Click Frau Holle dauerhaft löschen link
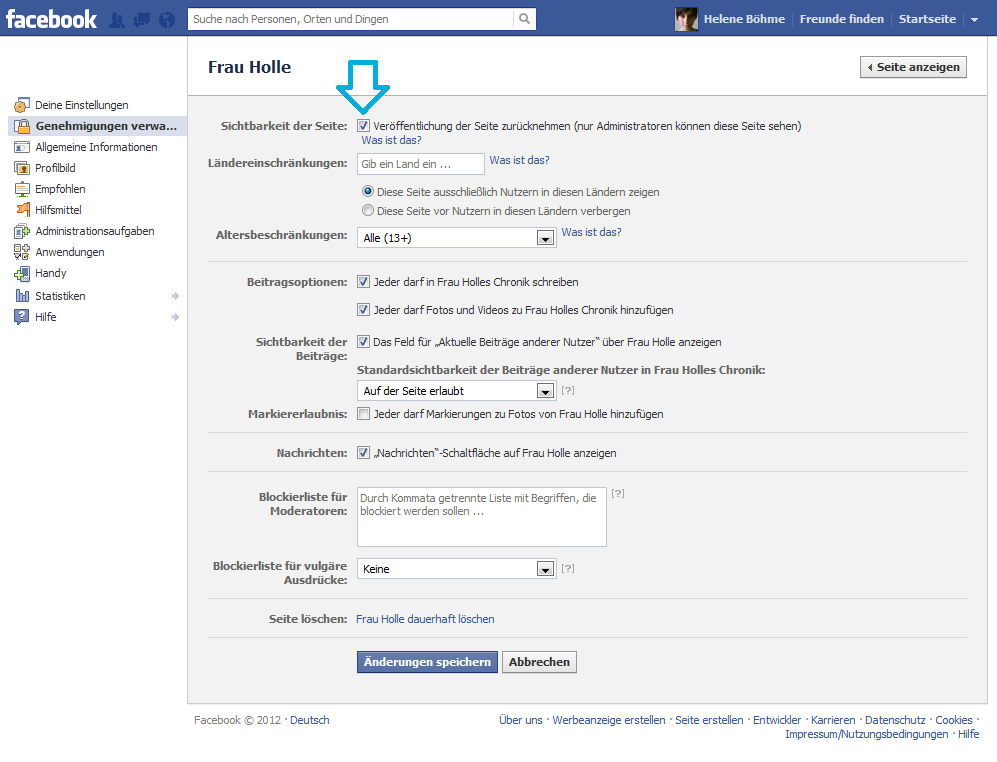Viewport: 997px width, 762px height. (425, 619)
